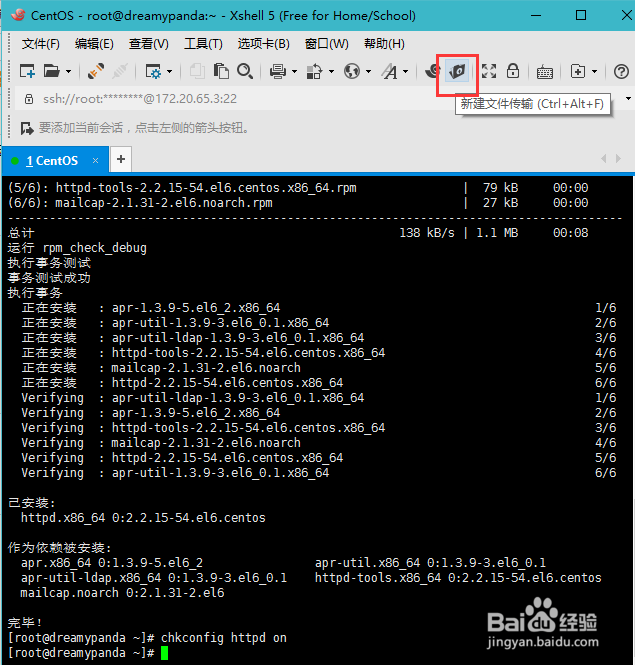
Task: Expand the Encoding globe dropdown arrow
Action: click(368, 71)
